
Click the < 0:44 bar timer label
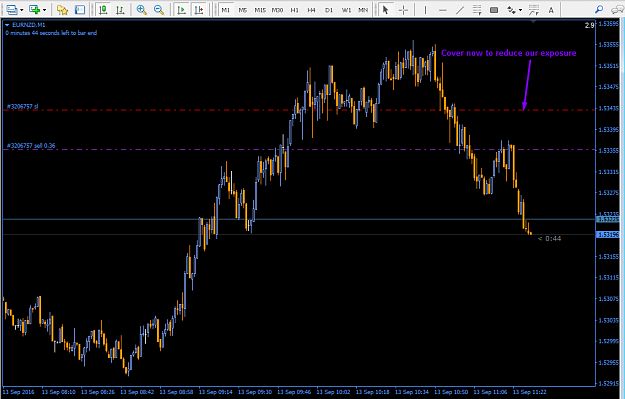(549, 238)
